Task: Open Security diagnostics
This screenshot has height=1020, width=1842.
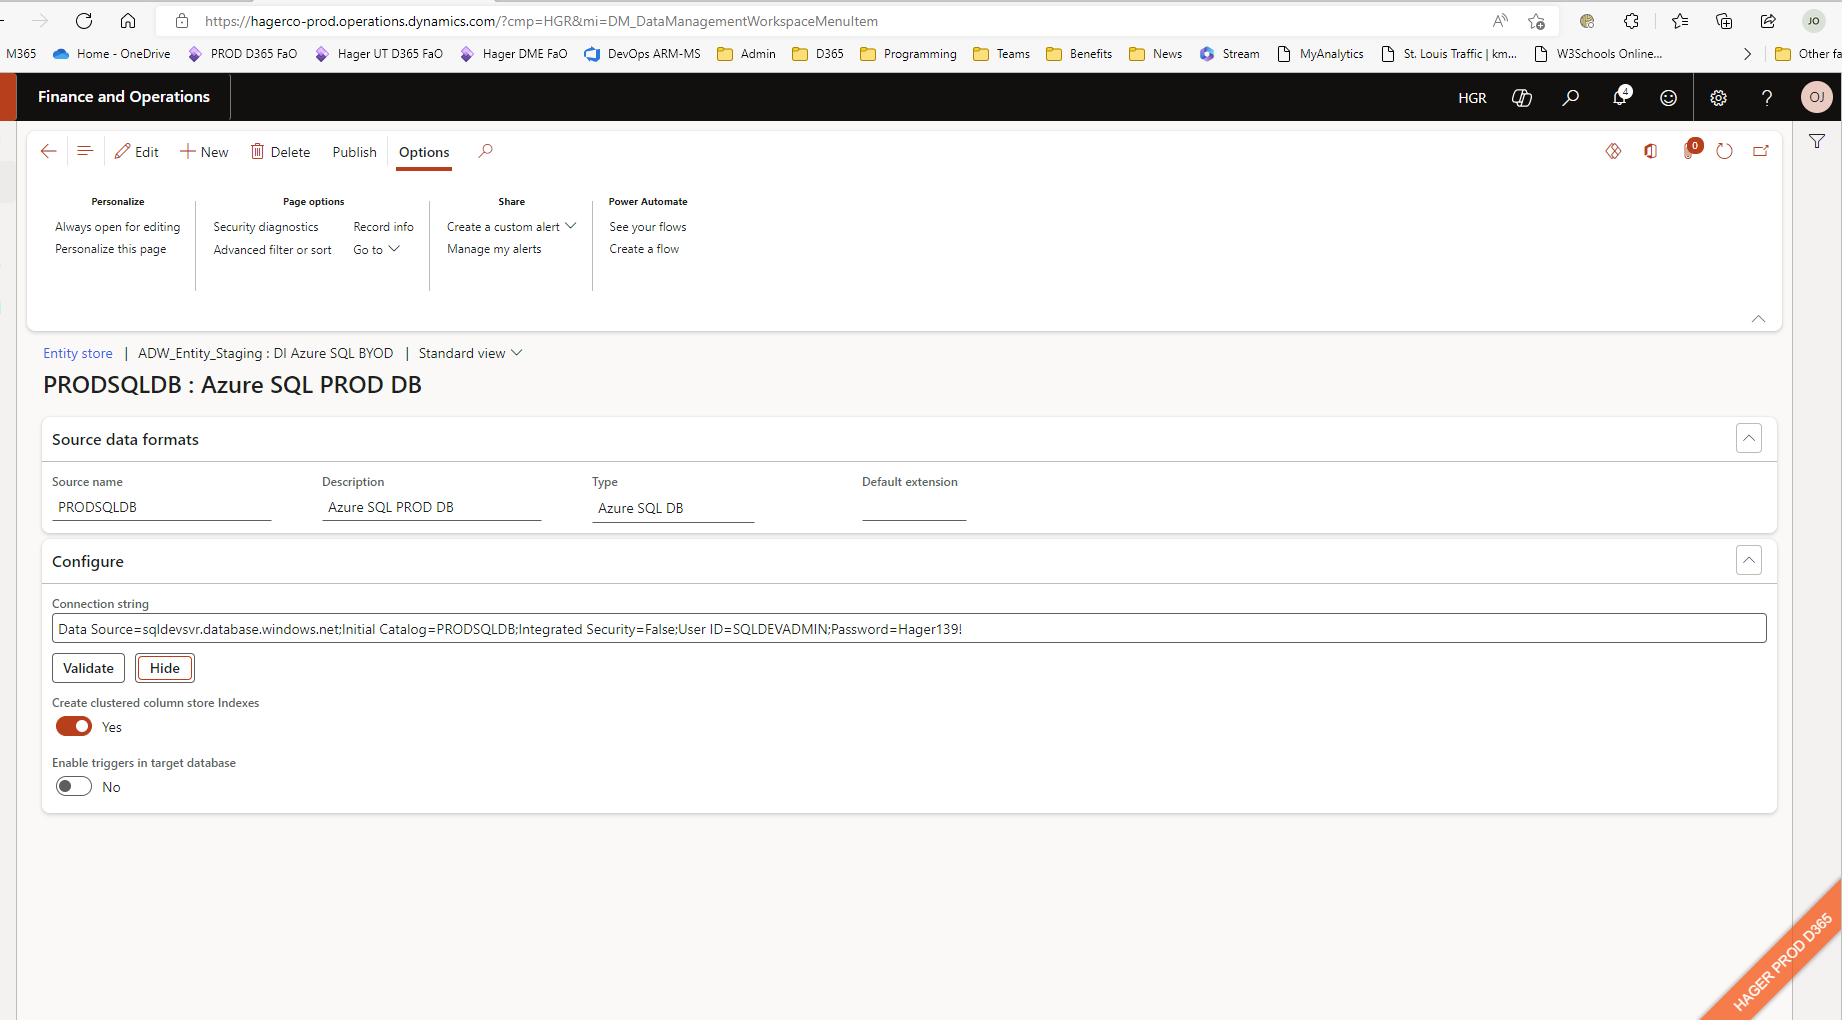Action: click(266, 227)
